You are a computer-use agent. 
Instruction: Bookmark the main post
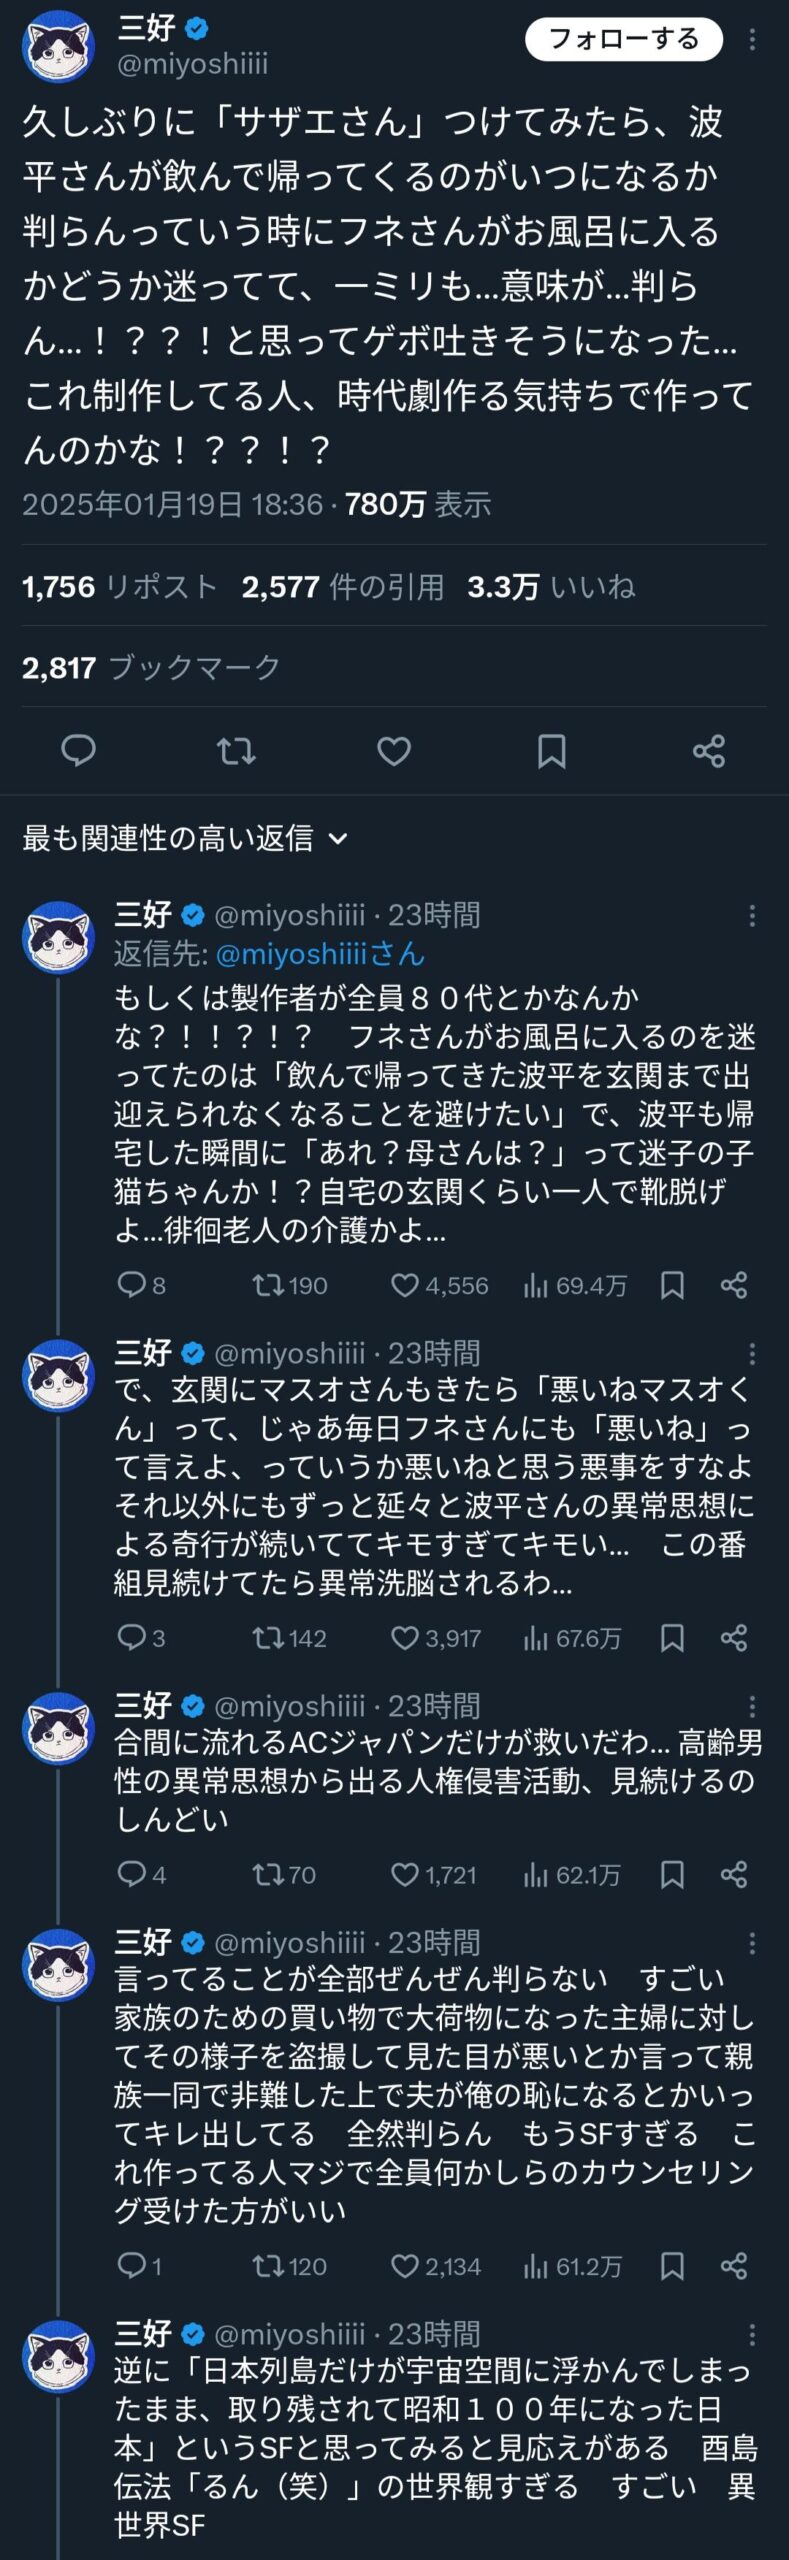(x=551, y=750)
